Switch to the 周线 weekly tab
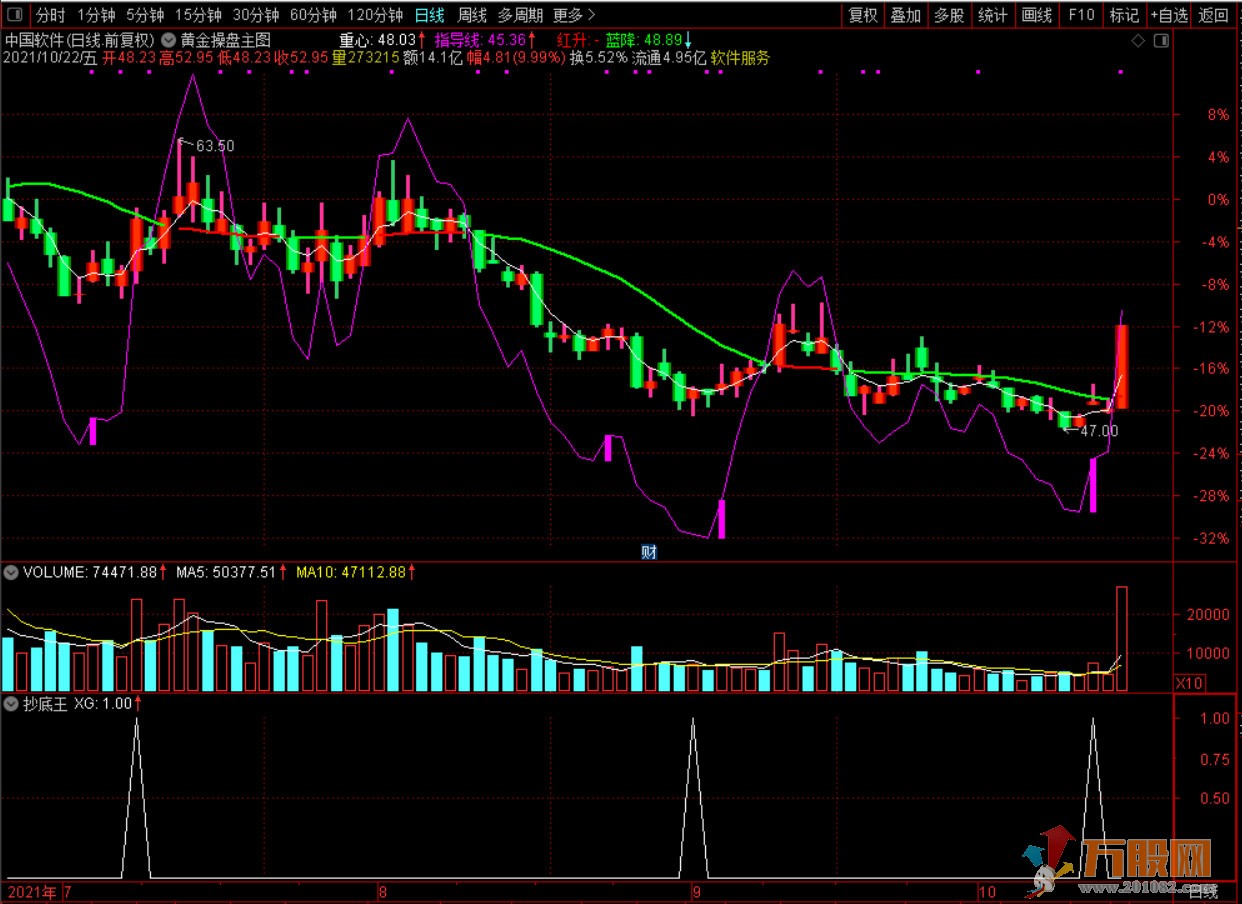The width and height of the screenshot is (1242, 904). [472, 15]
